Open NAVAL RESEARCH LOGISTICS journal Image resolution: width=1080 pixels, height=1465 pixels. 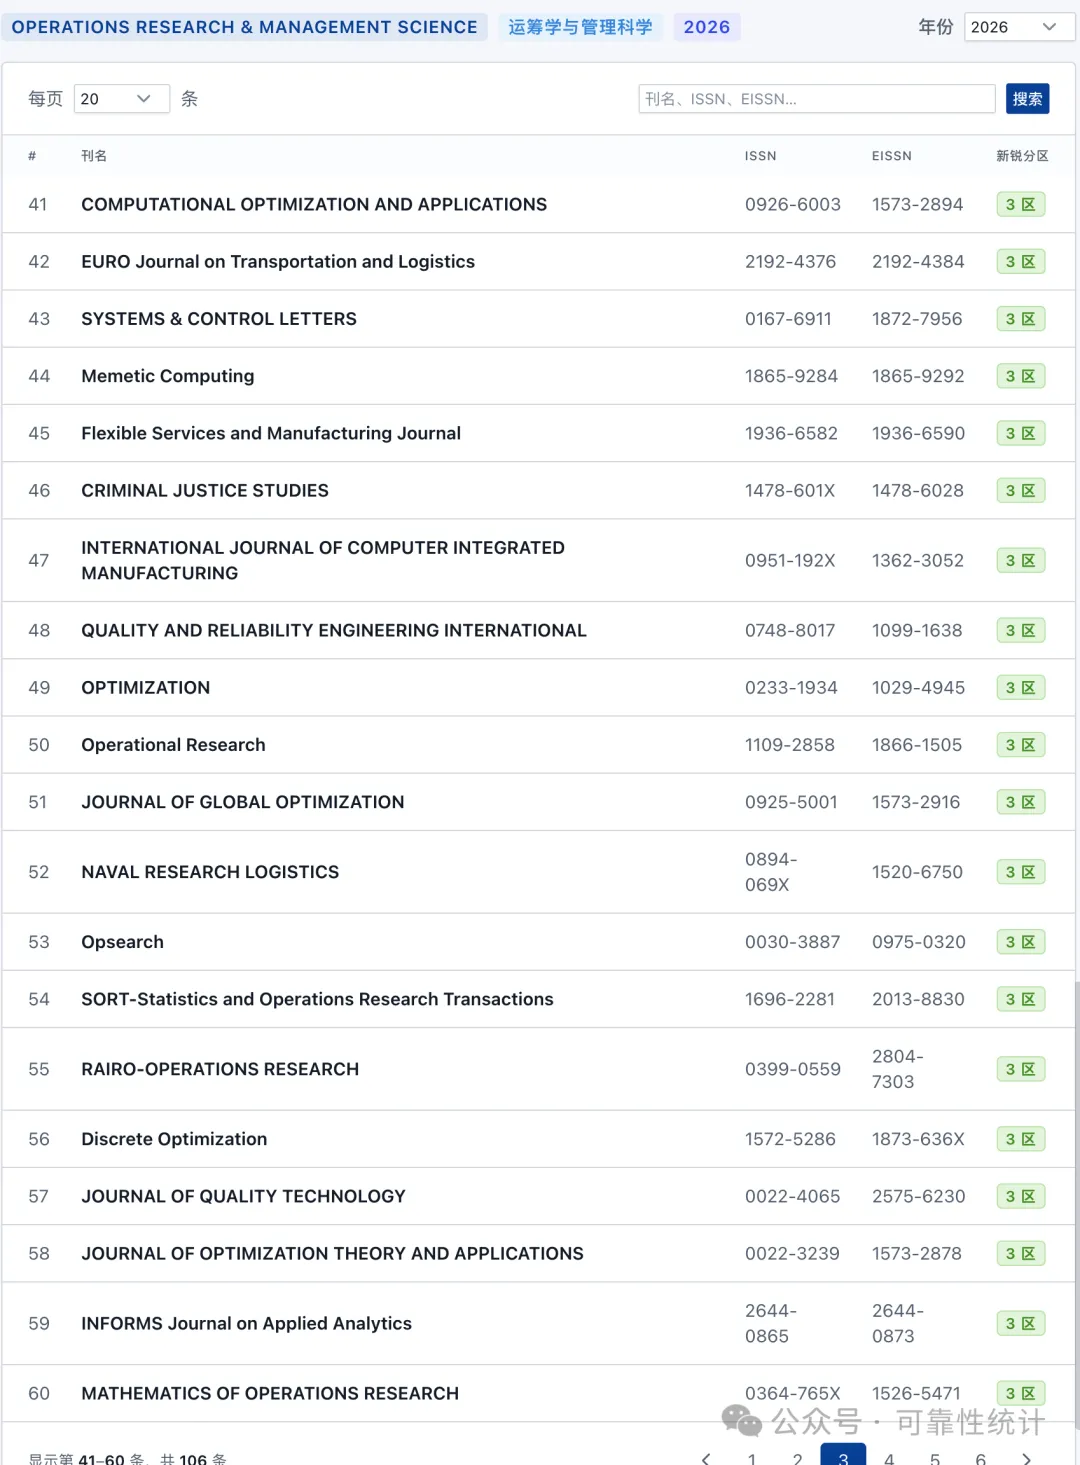click(x=210, y=872)
